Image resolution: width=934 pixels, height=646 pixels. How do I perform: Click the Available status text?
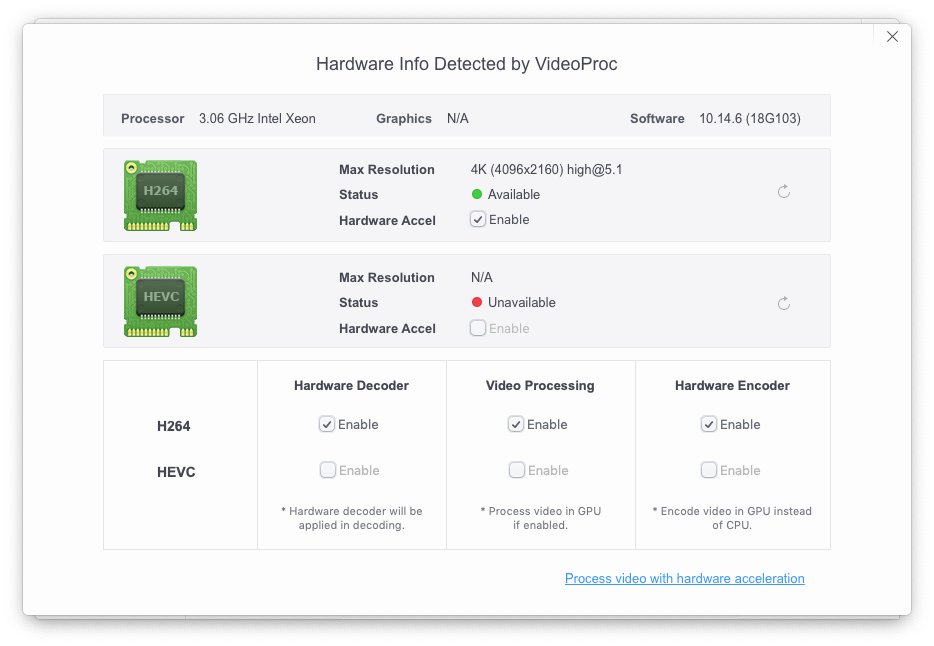[x=514, y=194]
